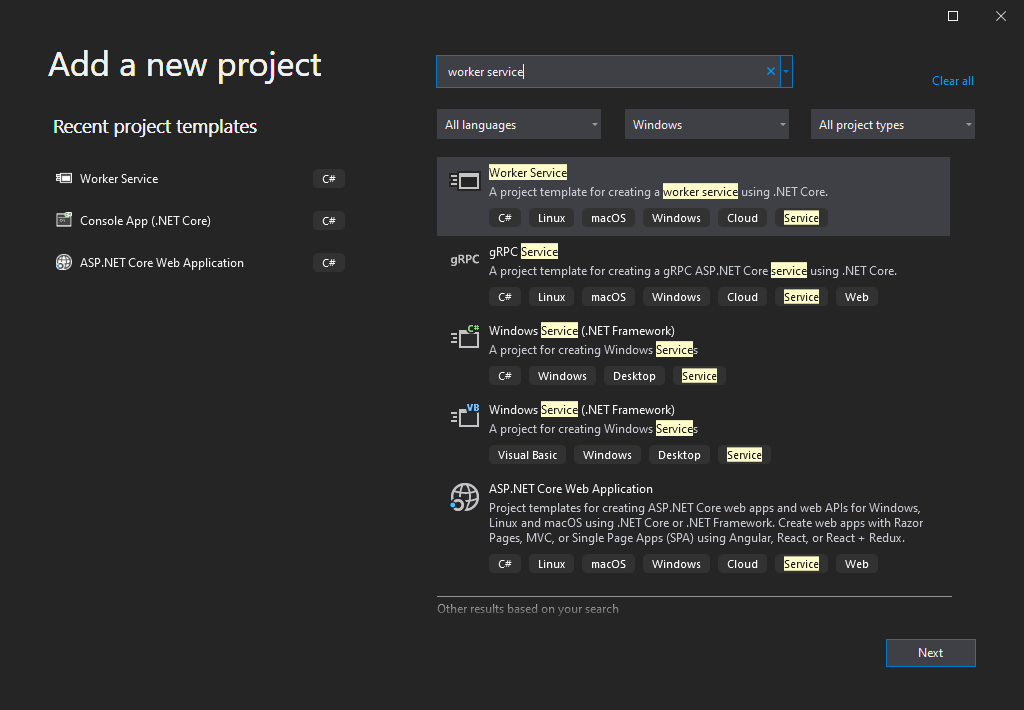Close the Add a new project dialog
Viewport: 1024px width, 710px height.
point(1000,16)
